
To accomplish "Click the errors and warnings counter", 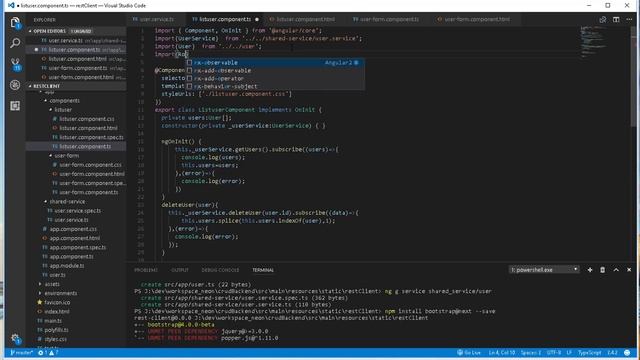I will click(48, 353).
